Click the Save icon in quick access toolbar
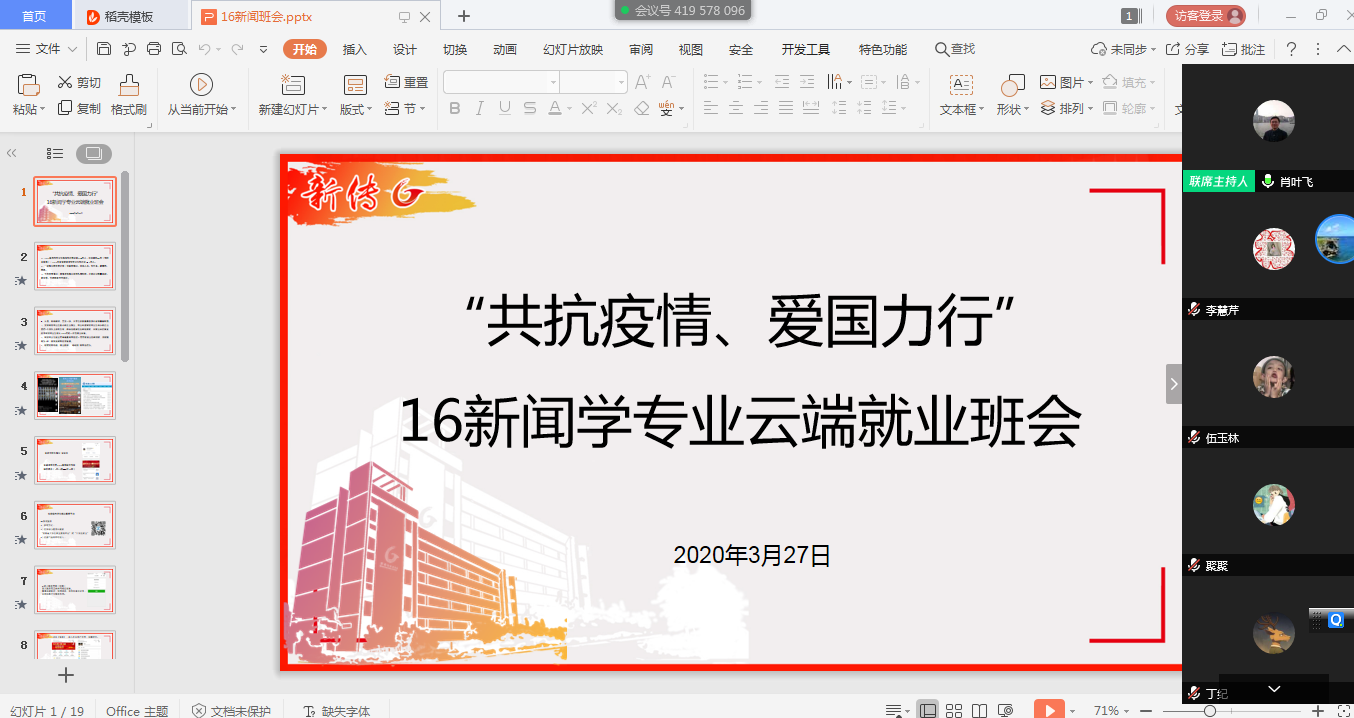Screen dimensions: 1354x718 click(104, 49)
